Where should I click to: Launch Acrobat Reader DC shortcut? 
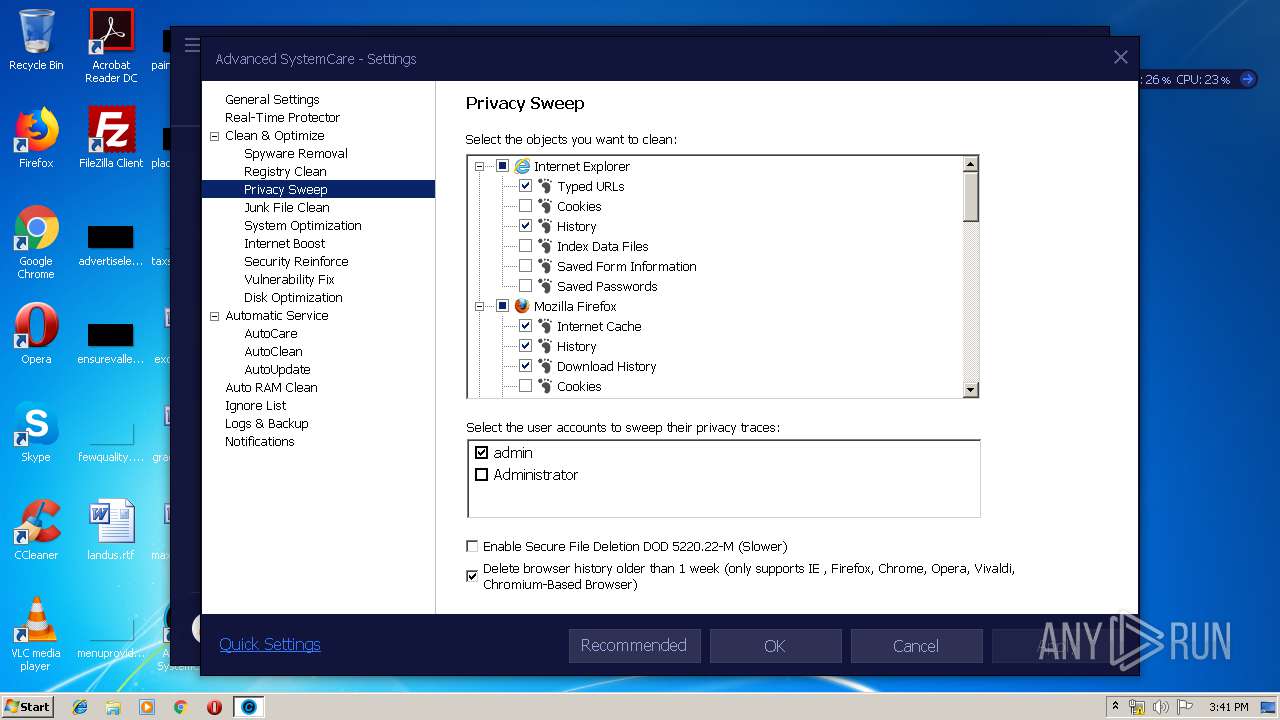(x=111, y=46)
